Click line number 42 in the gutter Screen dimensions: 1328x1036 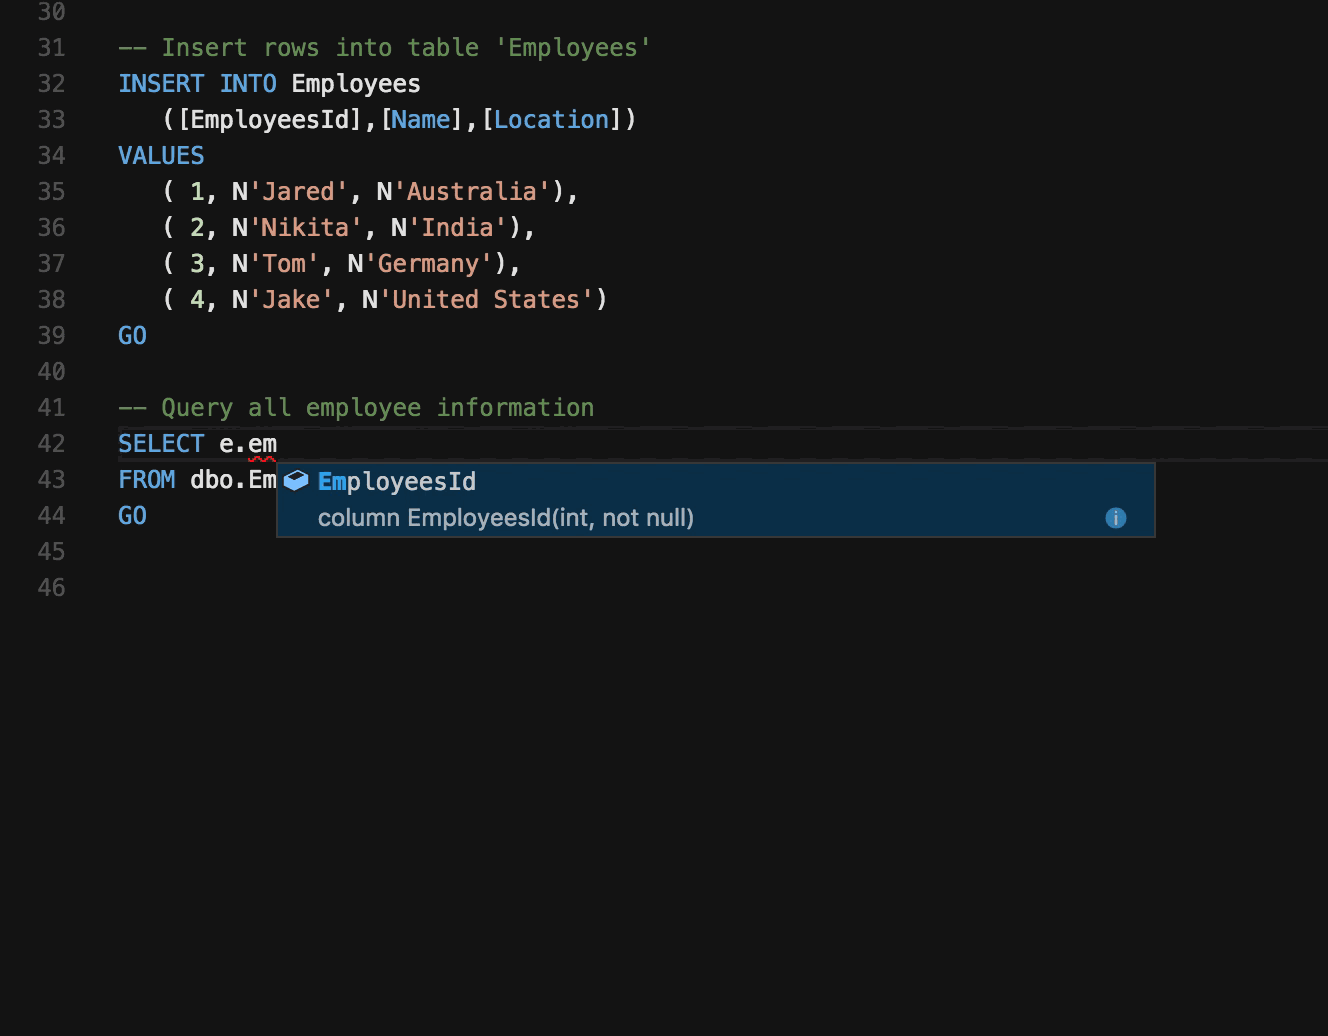[x=50, y=443]
